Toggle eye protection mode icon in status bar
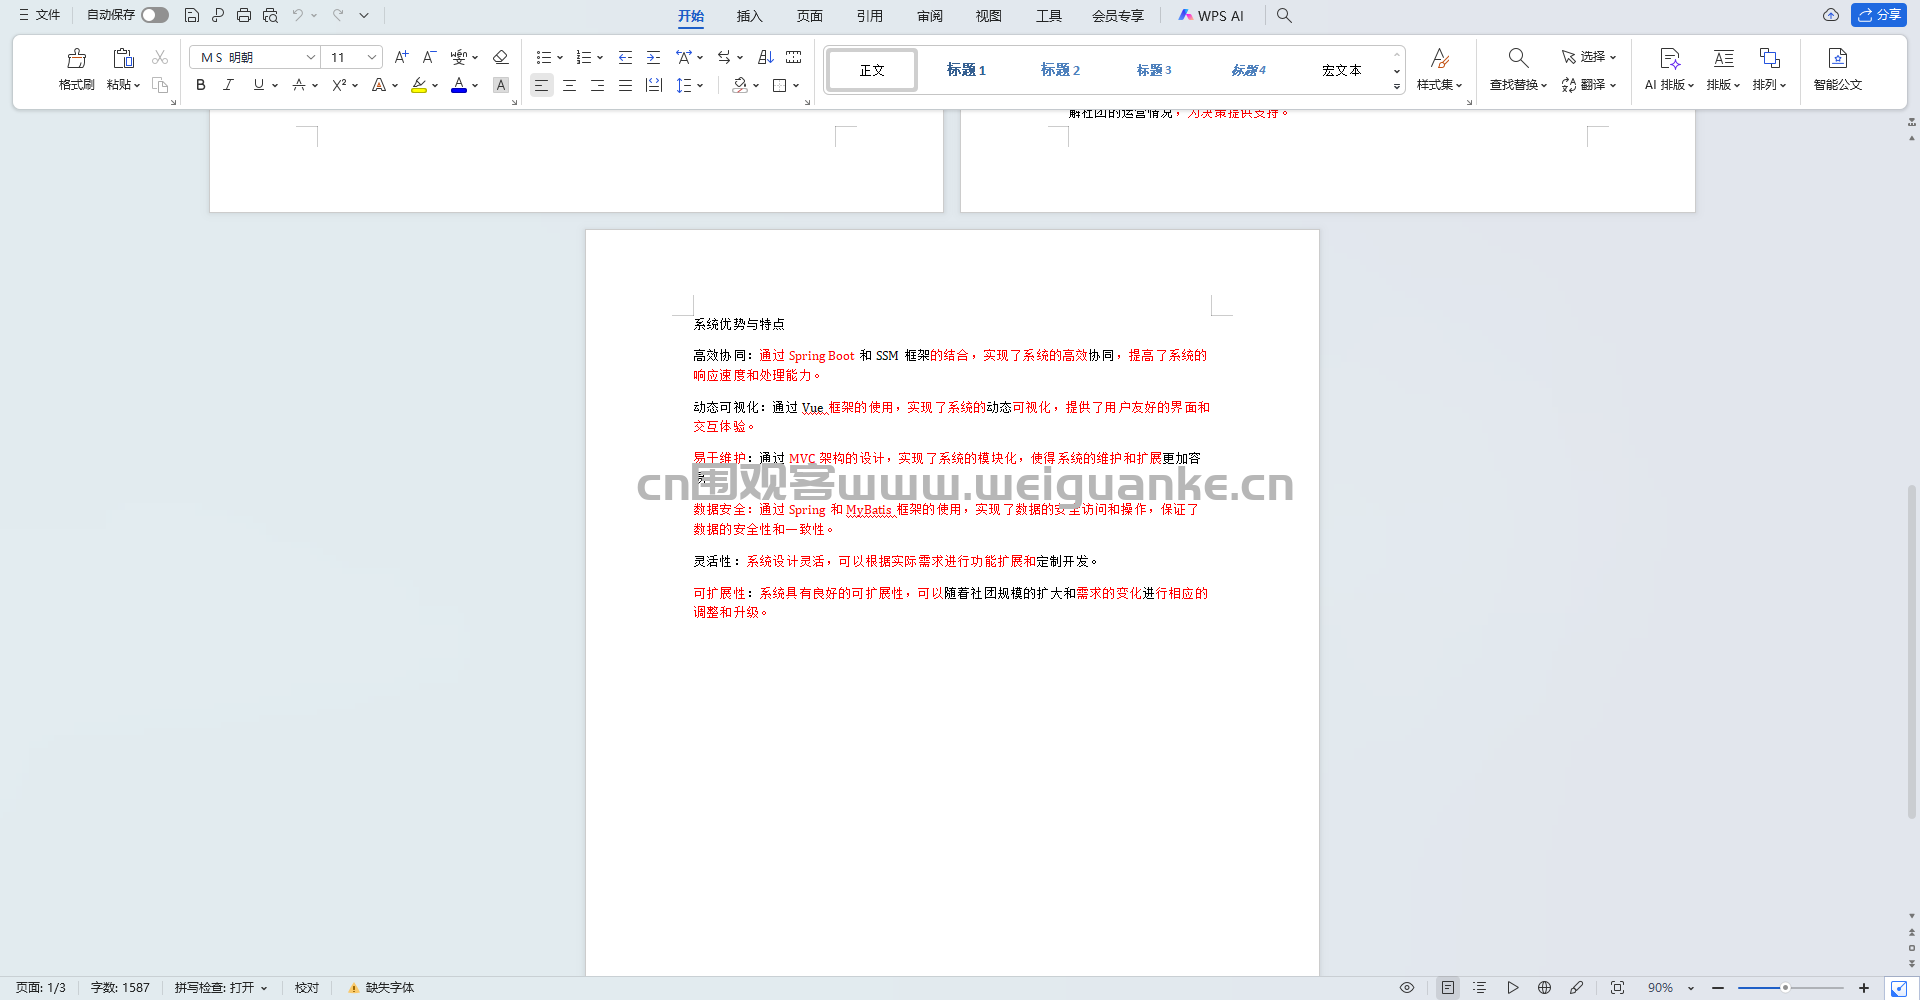This screenshot has width=1920, height=1000. [1406, 987]
